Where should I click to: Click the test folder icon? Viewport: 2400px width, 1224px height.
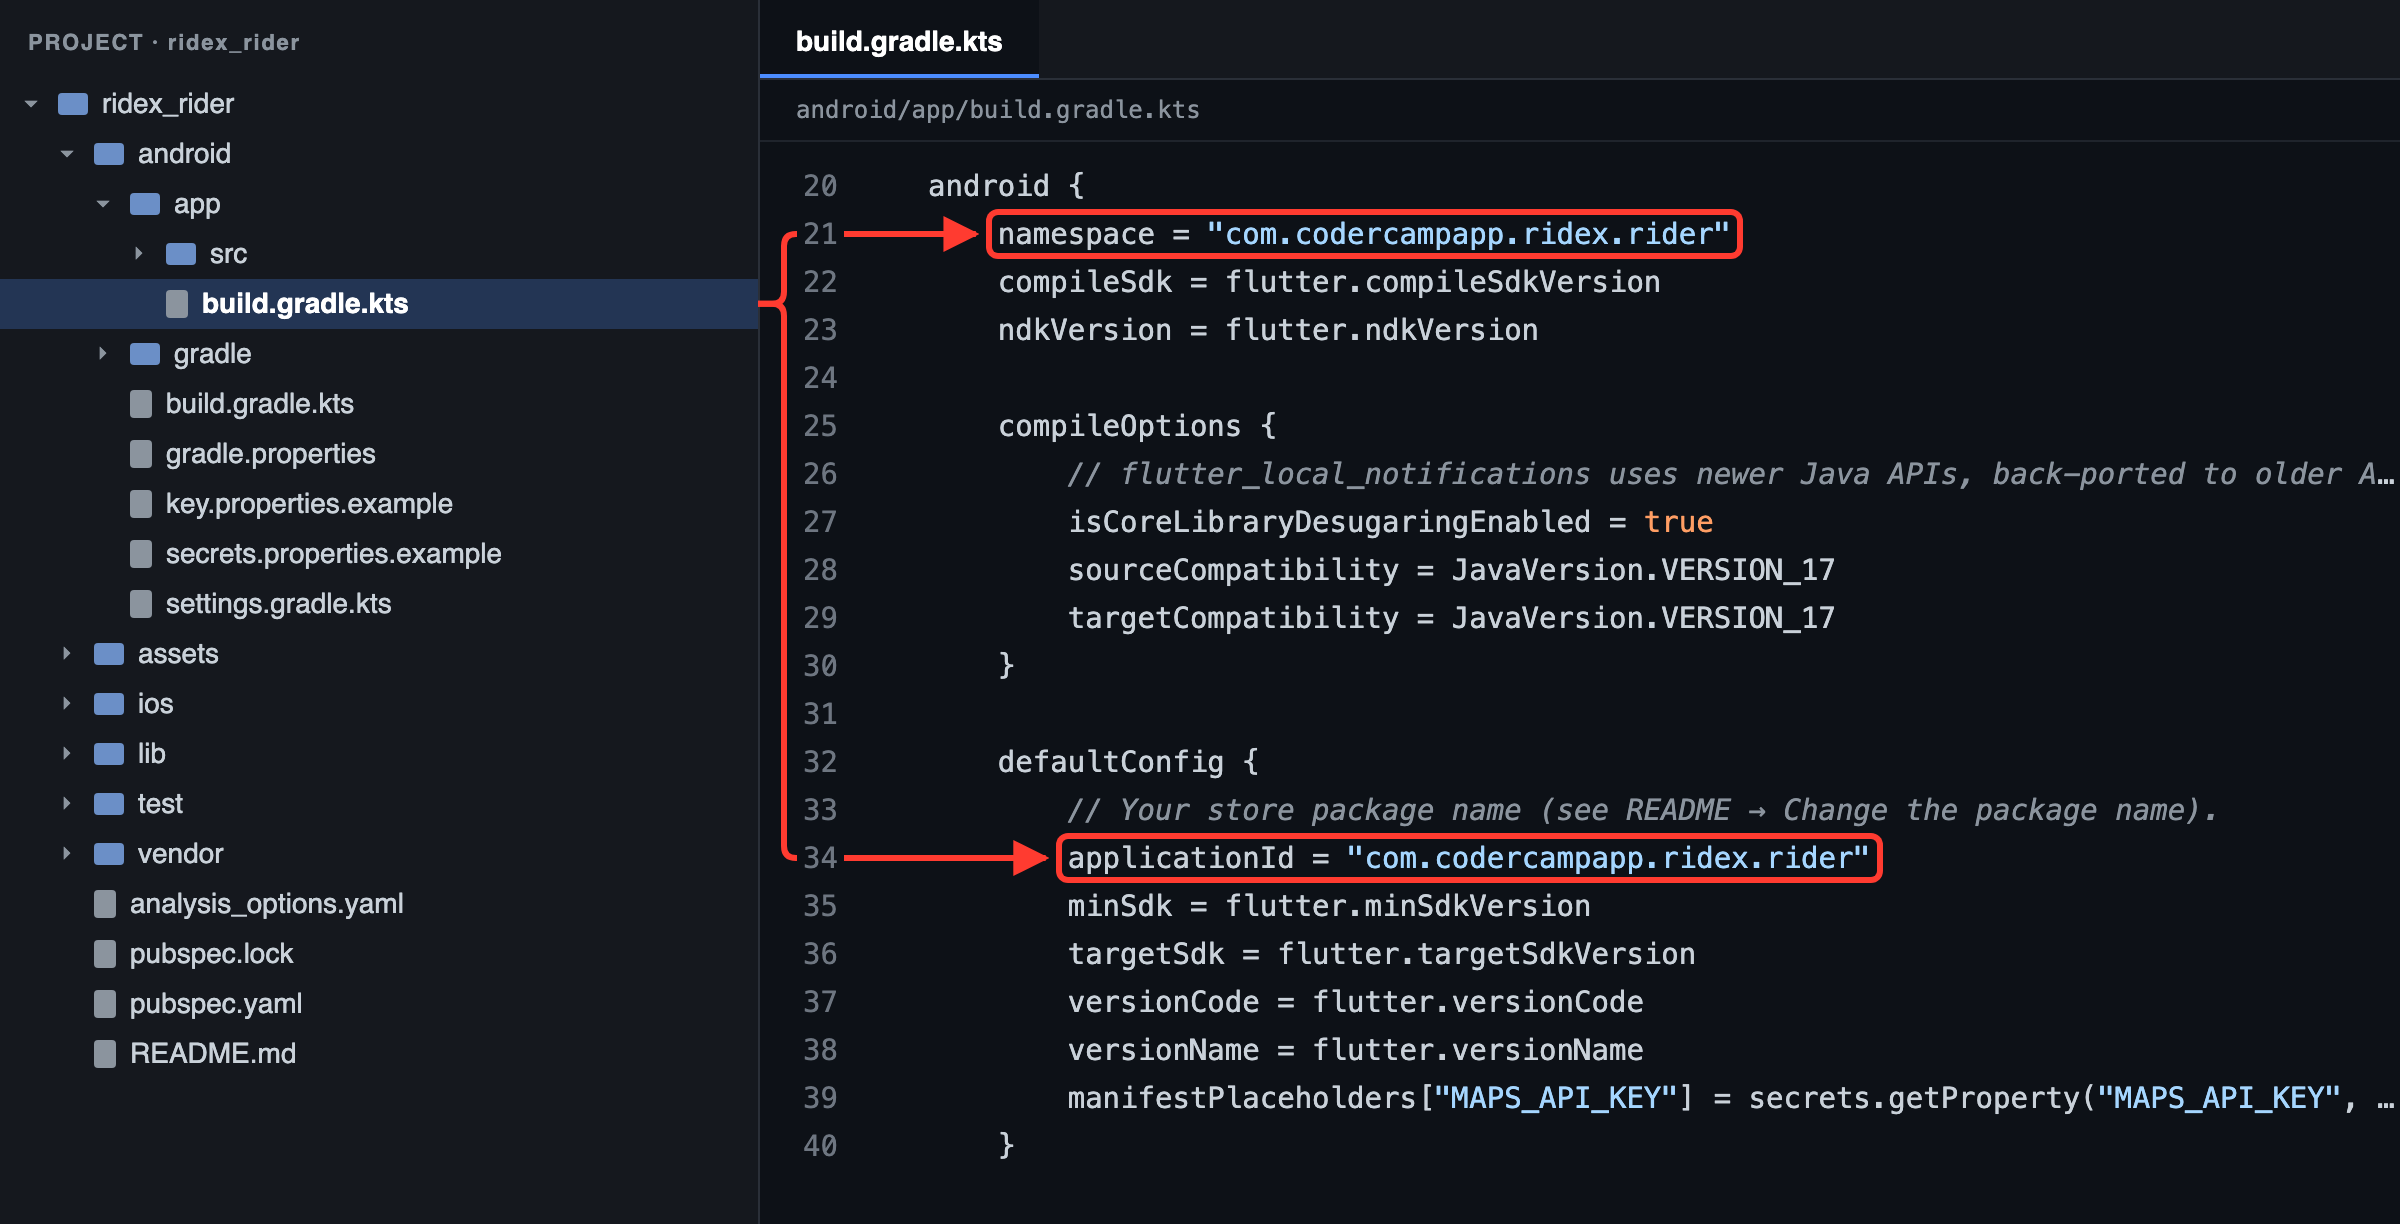click(x=109, y=804)
